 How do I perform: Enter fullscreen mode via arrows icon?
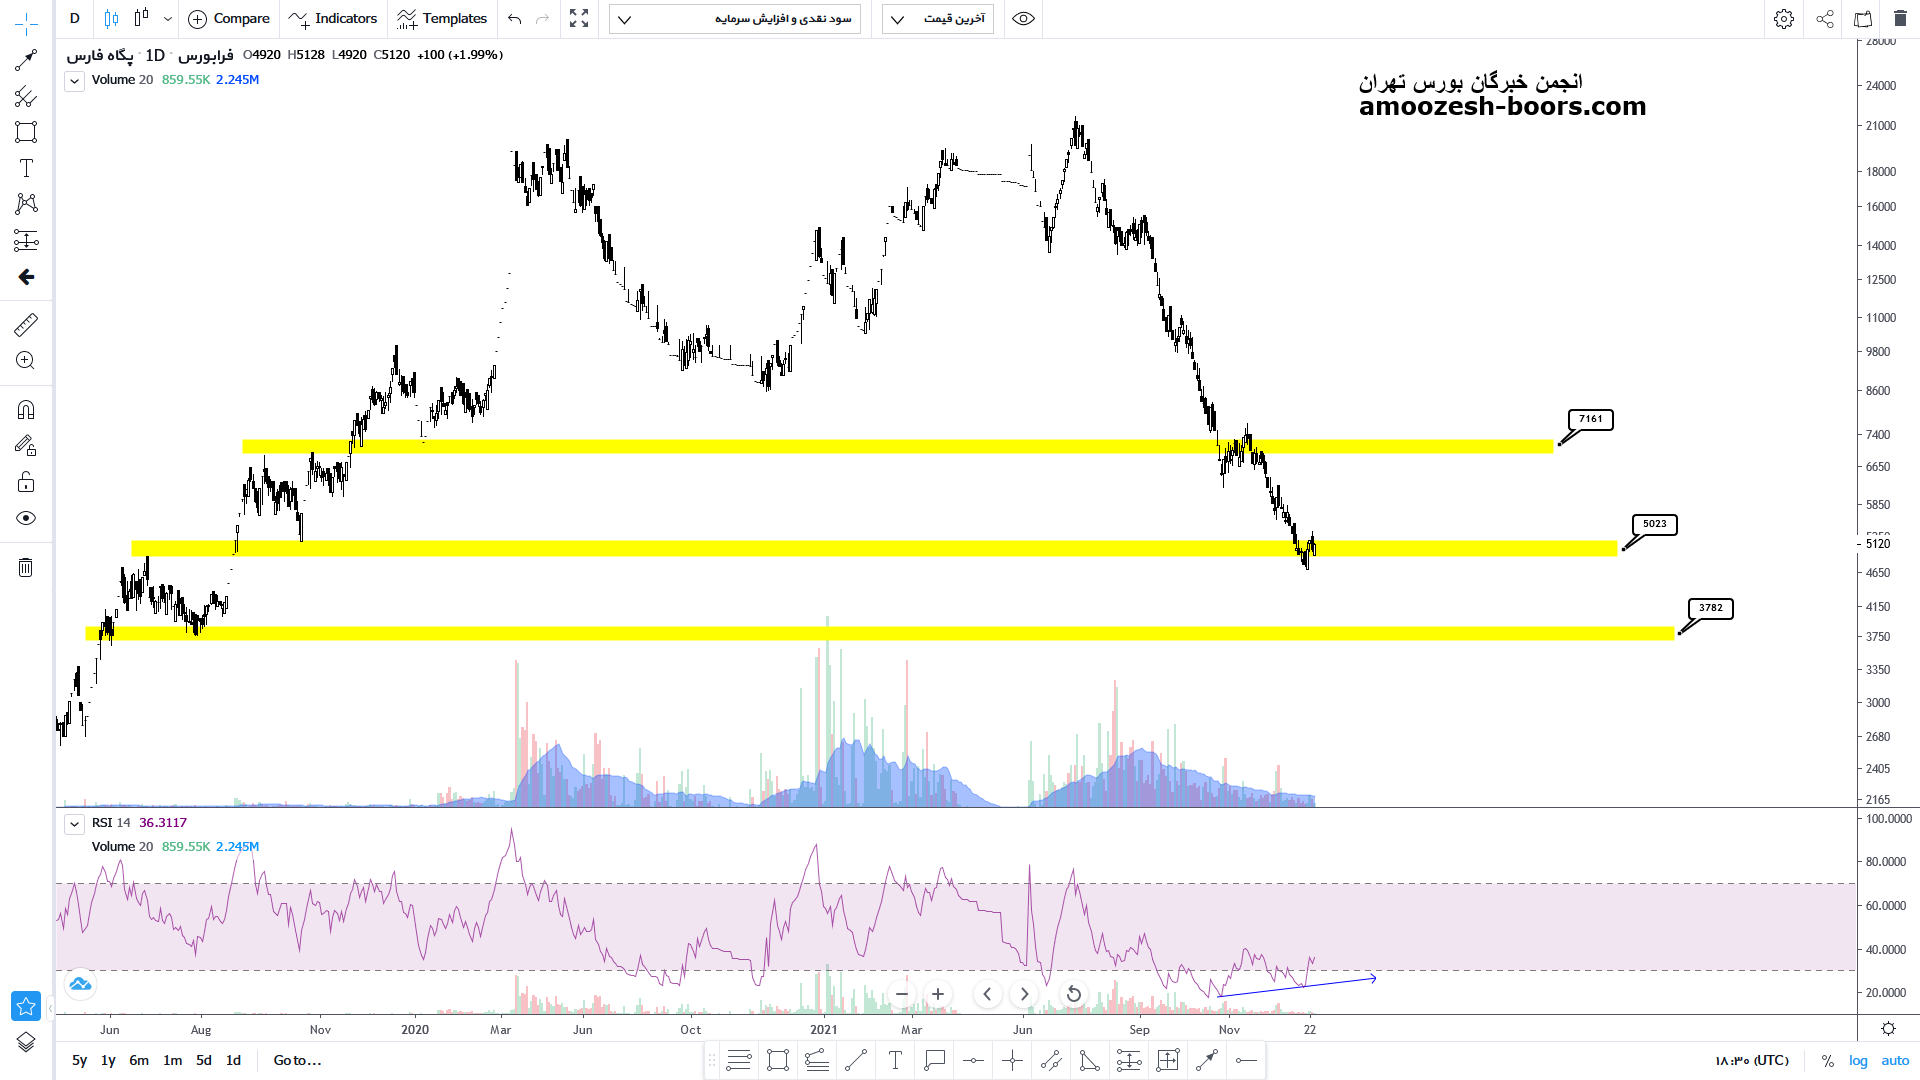coord(579,19)
